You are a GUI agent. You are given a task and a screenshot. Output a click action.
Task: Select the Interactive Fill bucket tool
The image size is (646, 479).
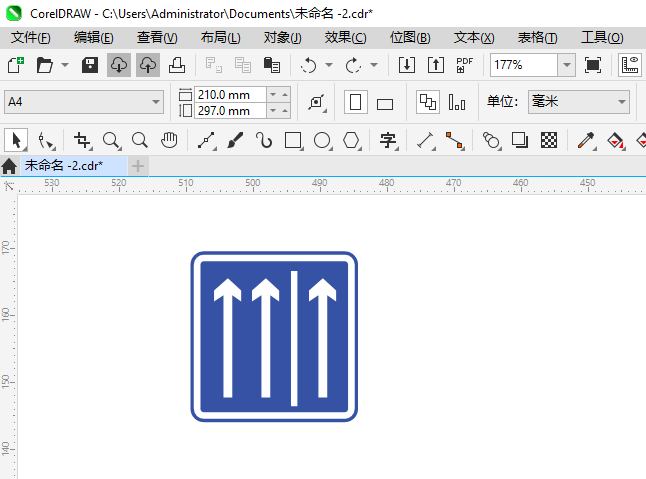(x=616, y=140)
